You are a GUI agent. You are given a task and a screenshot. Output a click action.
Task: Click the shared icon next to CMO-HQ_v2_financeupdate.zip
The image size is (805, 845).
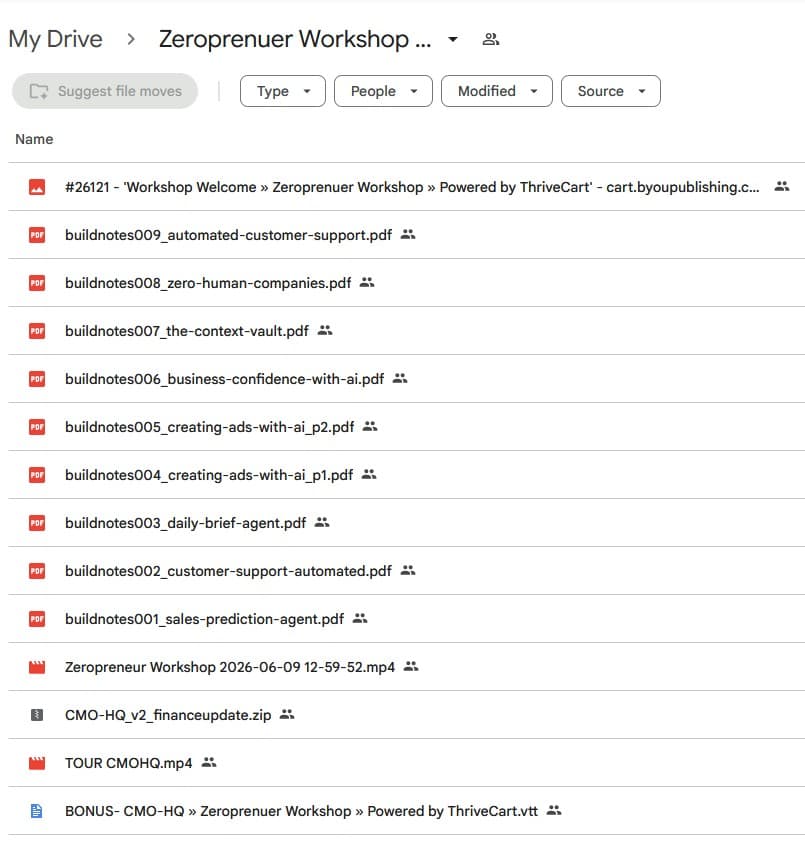click(287, 715)
